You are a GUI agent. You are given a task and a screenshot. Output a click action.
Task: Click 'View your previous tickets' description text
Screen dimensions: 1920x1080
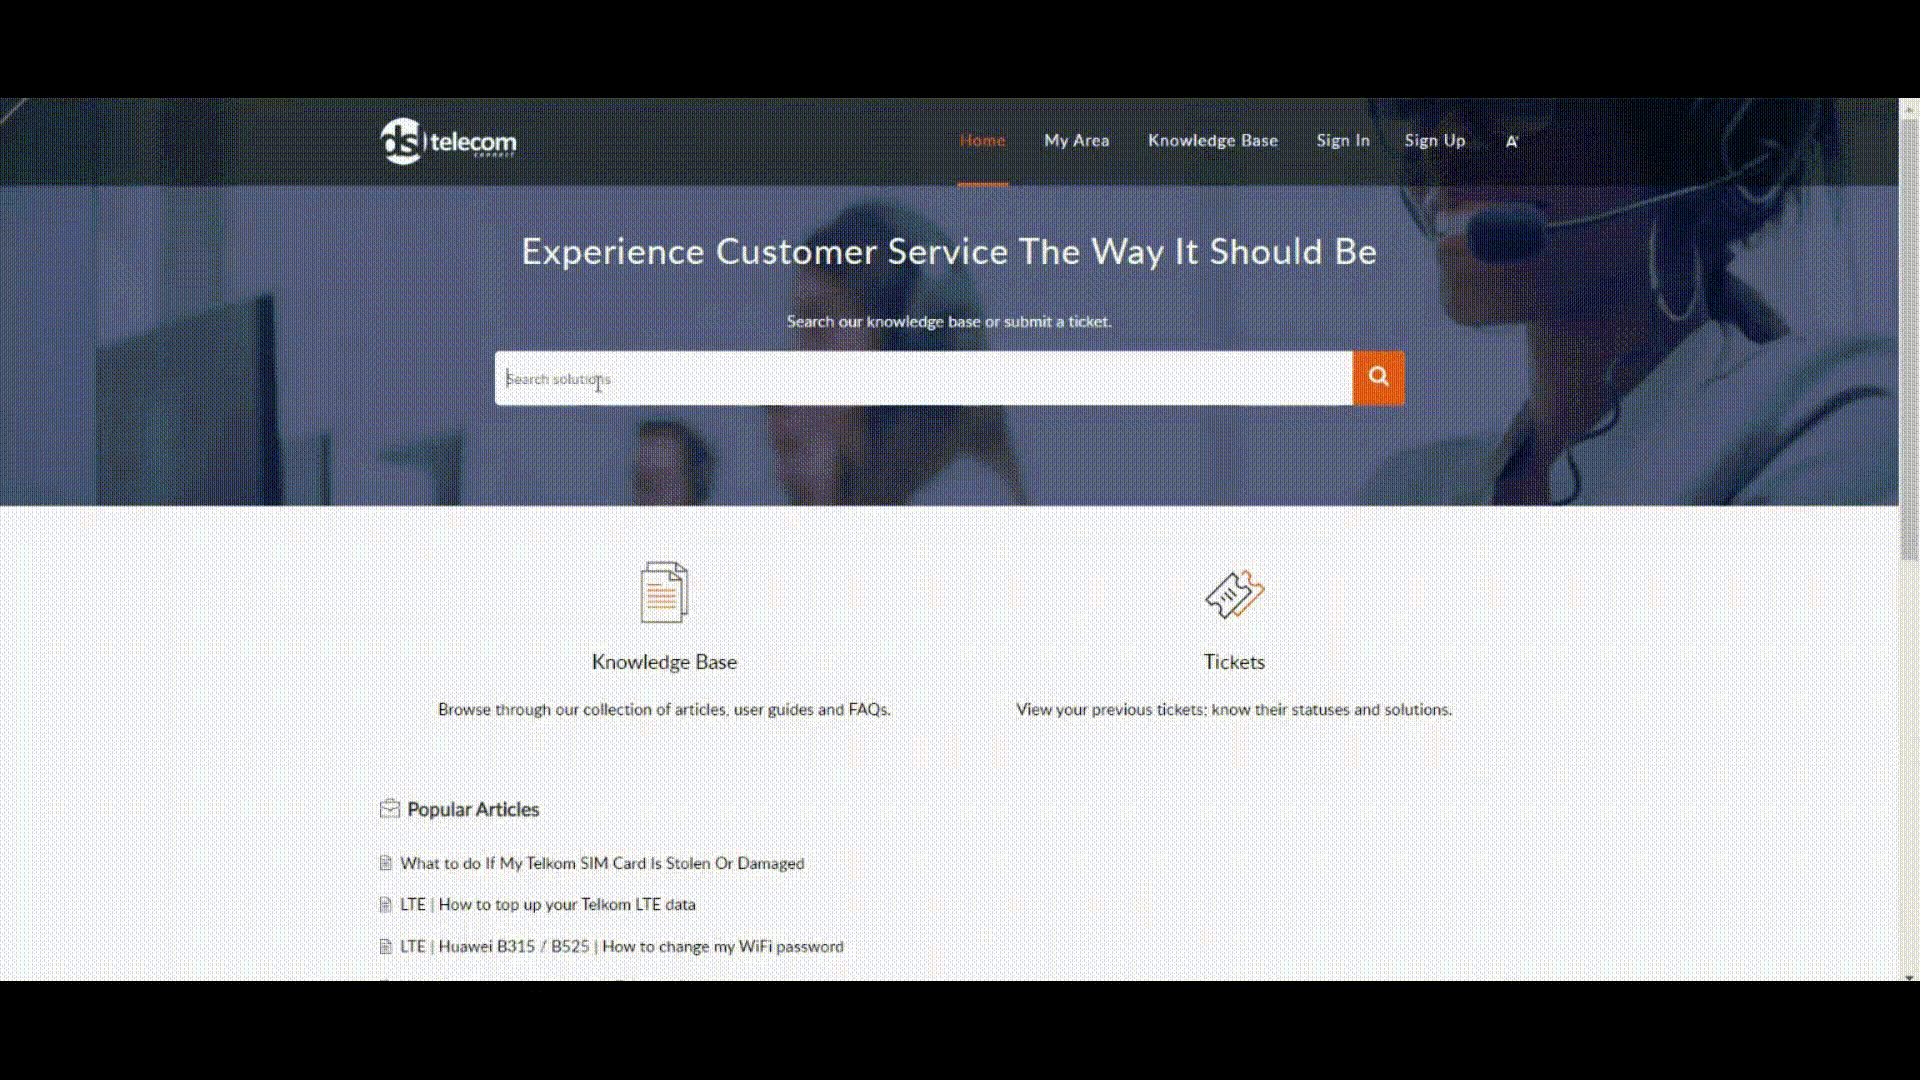click(1234, 709)
